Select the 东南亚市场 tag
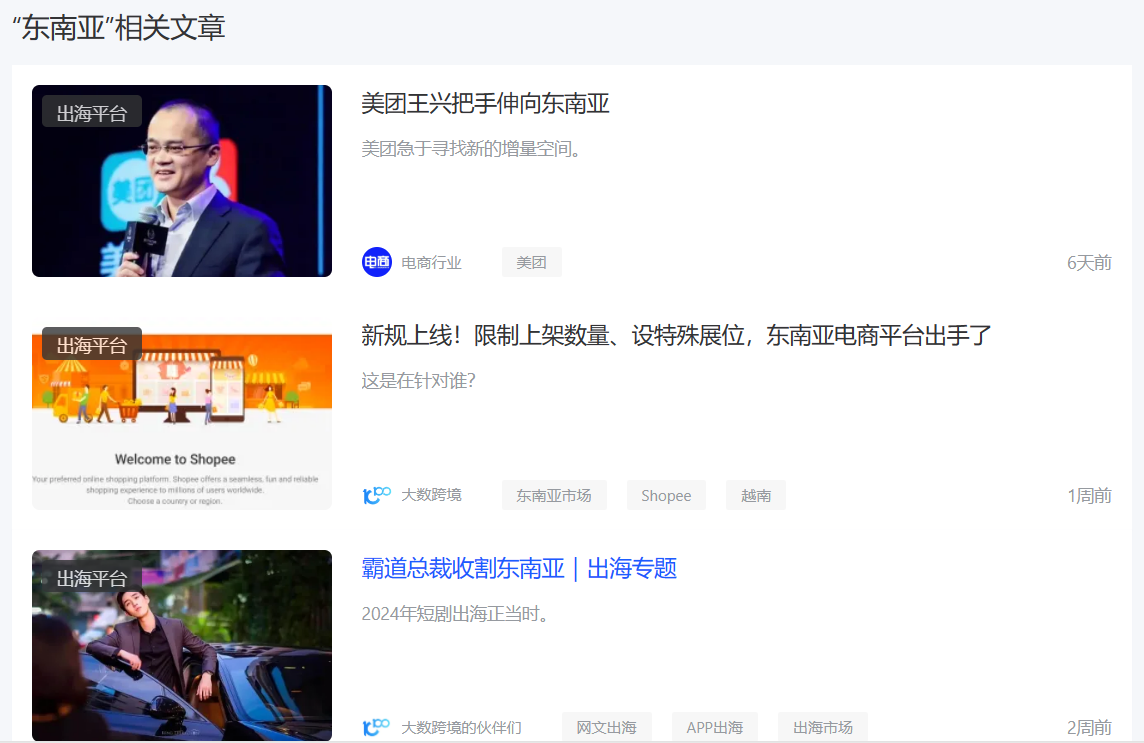The width and height of the screenshot is (1144, 743). tap(554, 495)
